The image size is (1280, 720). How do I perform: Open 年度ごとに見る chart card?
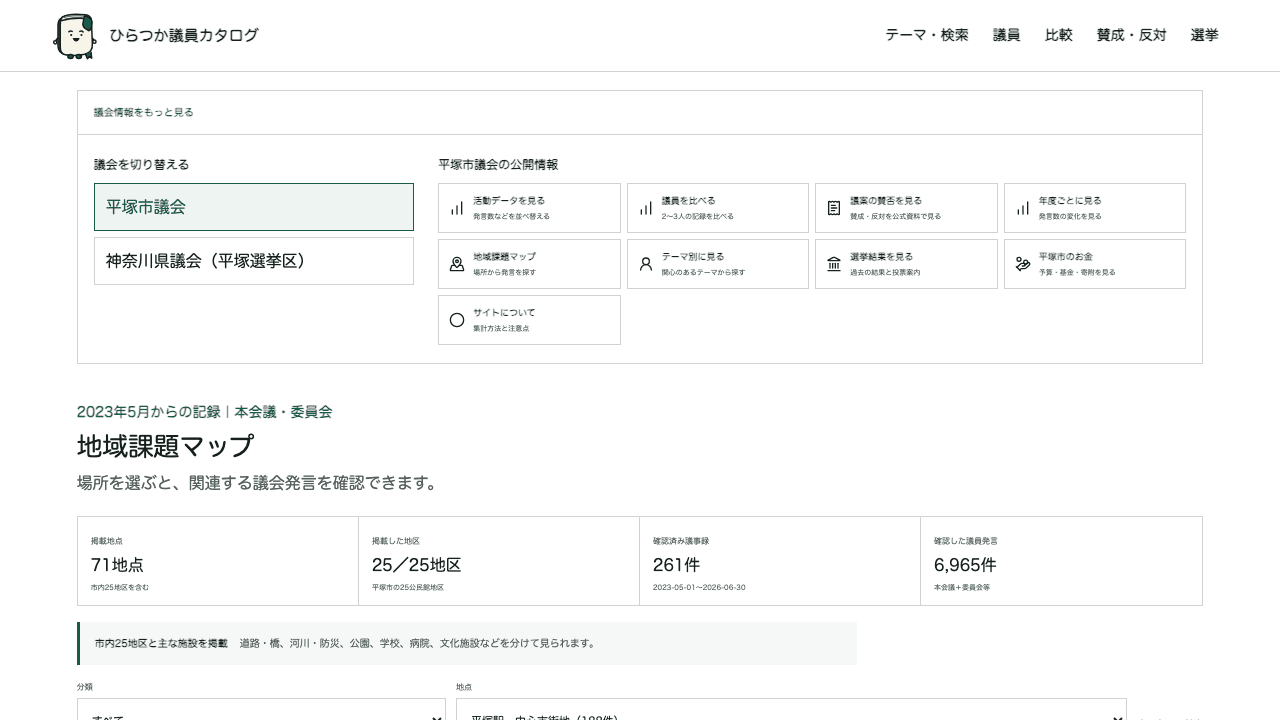1095,208
